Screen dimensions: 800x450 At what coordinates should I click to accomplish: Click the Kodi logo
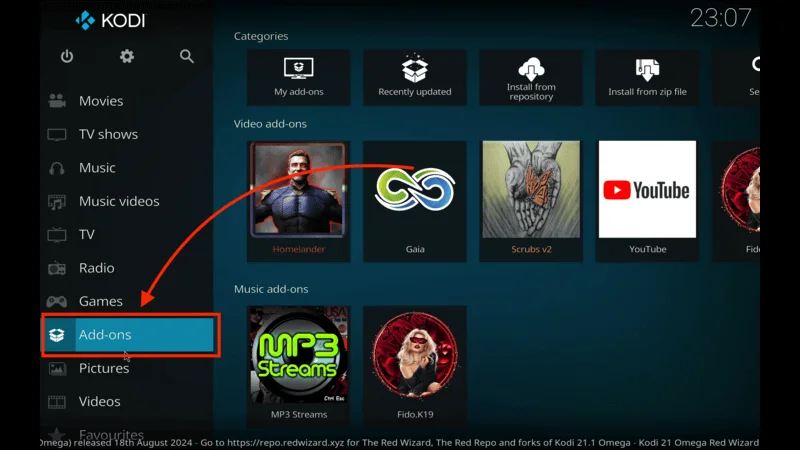(x=110, y=20)
